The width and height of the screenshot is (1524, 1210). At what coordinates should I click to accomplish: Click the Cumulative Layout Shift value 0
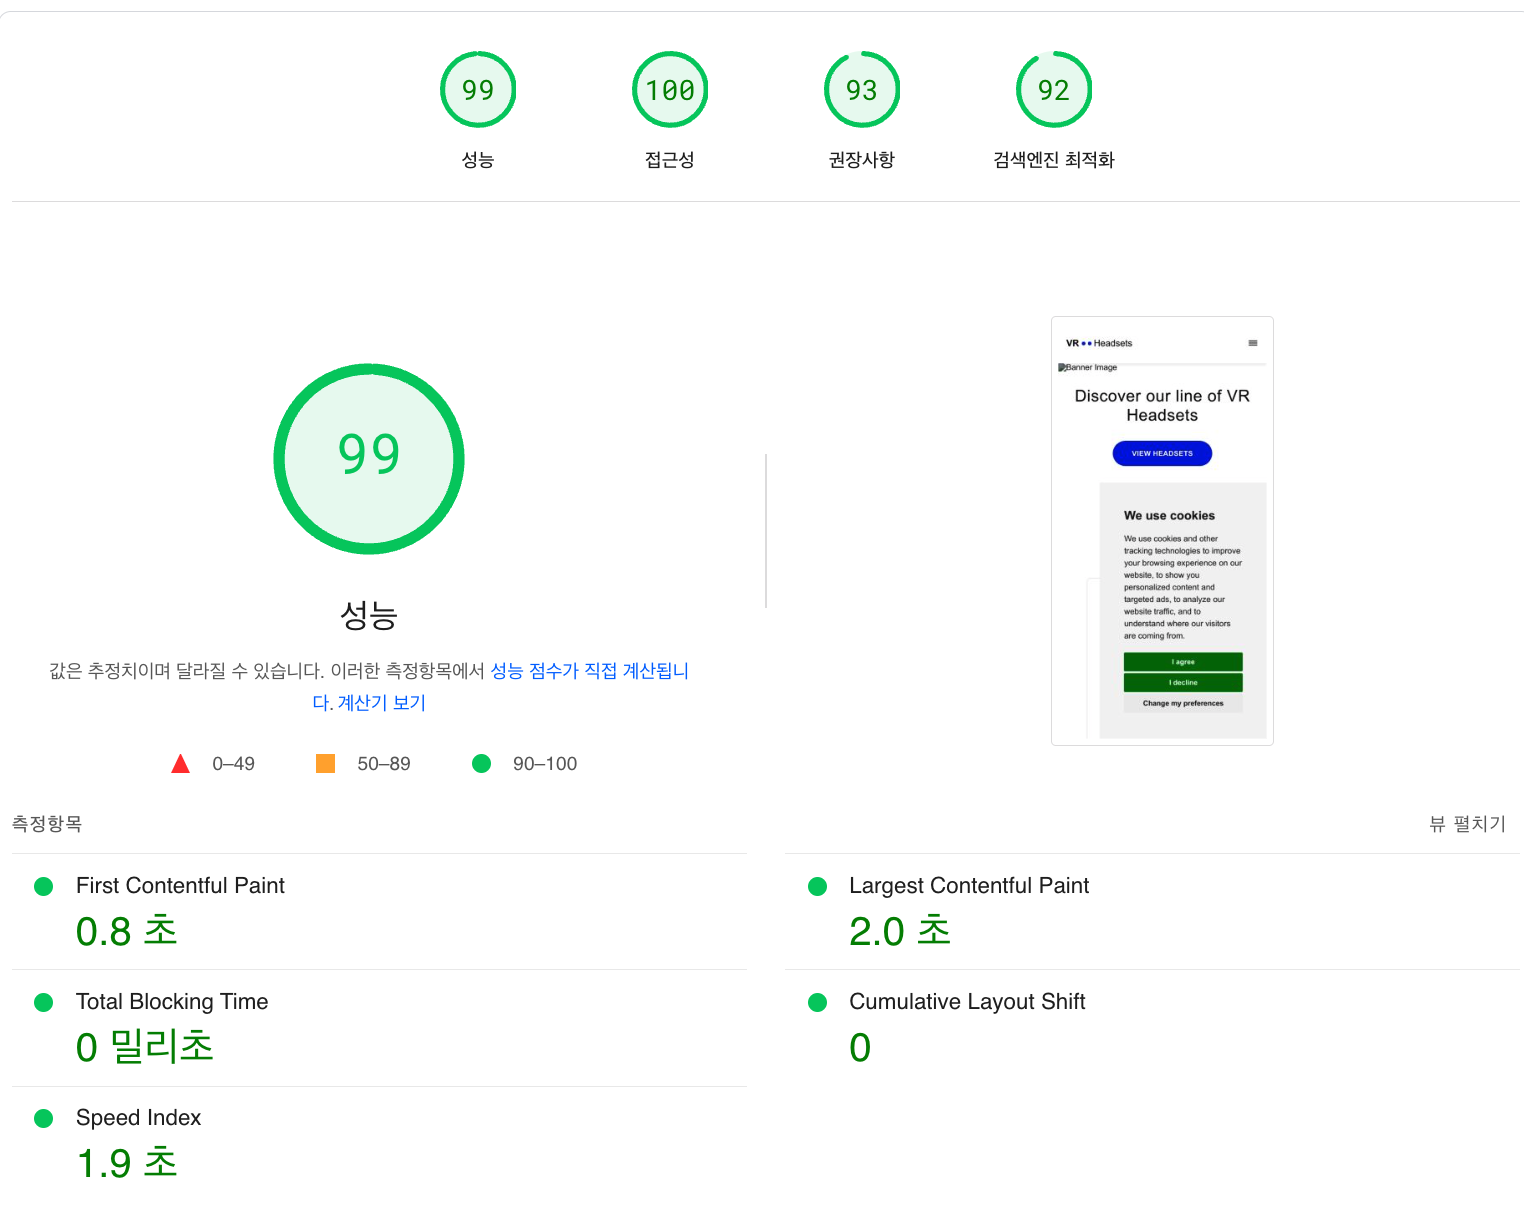coord(860,1047)
